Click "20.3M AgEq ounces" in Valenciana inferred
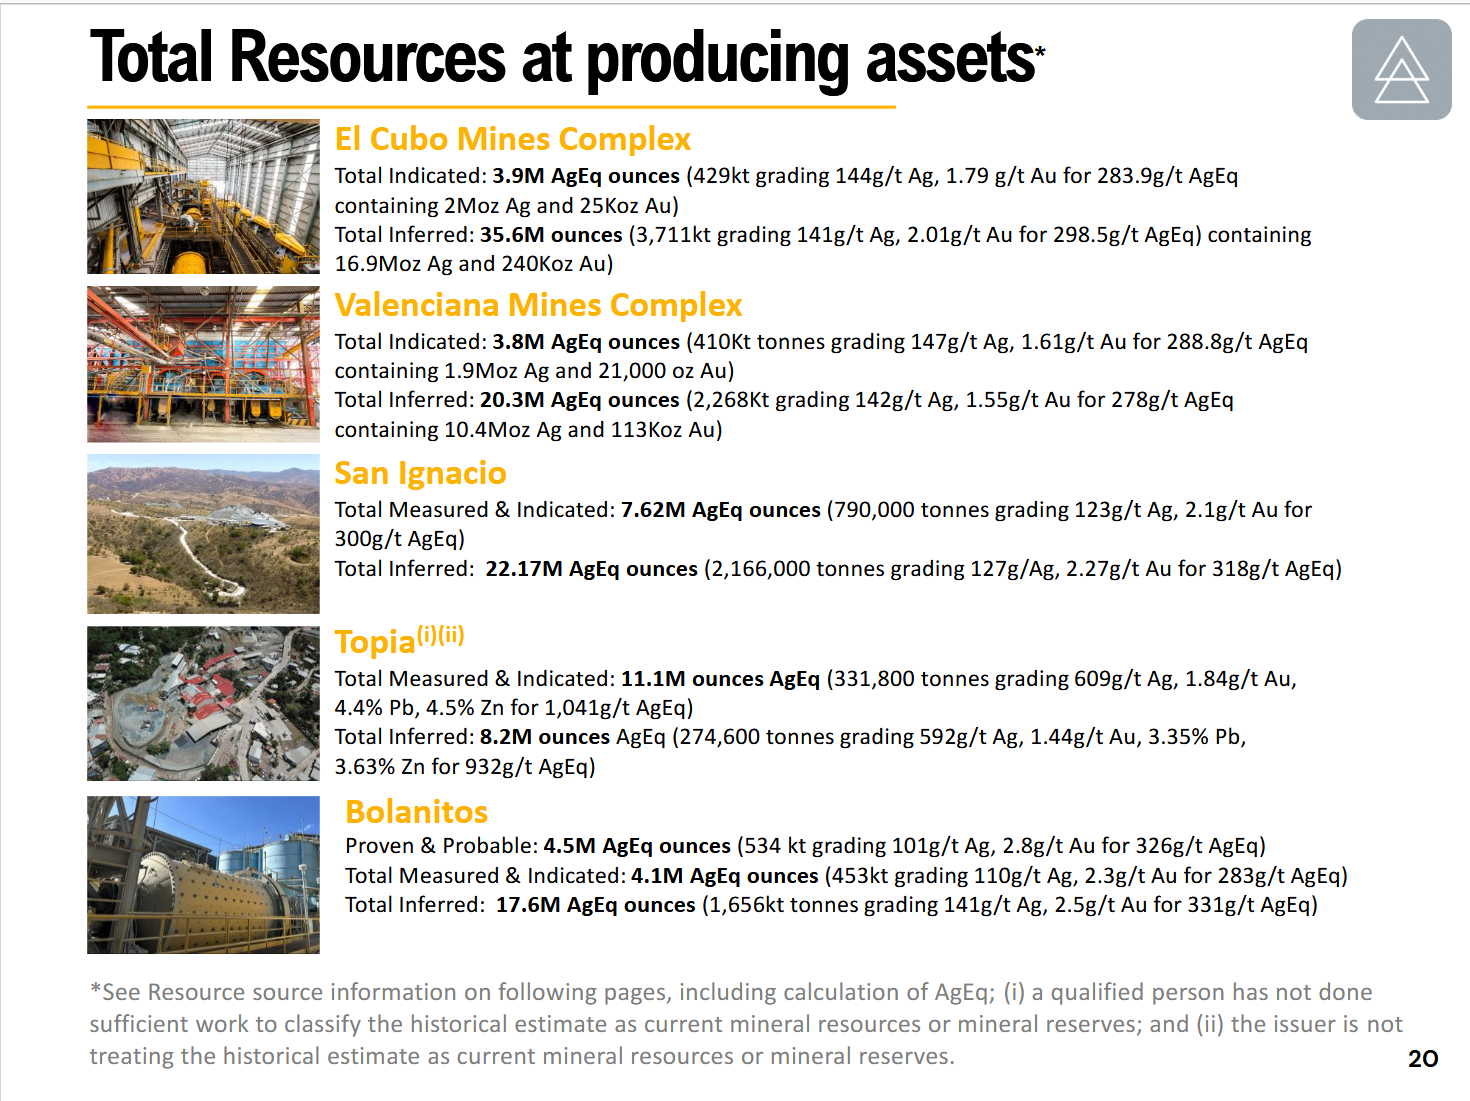Image resolution: width=1470 pixels, height=1101 pixels. [580, 400]
